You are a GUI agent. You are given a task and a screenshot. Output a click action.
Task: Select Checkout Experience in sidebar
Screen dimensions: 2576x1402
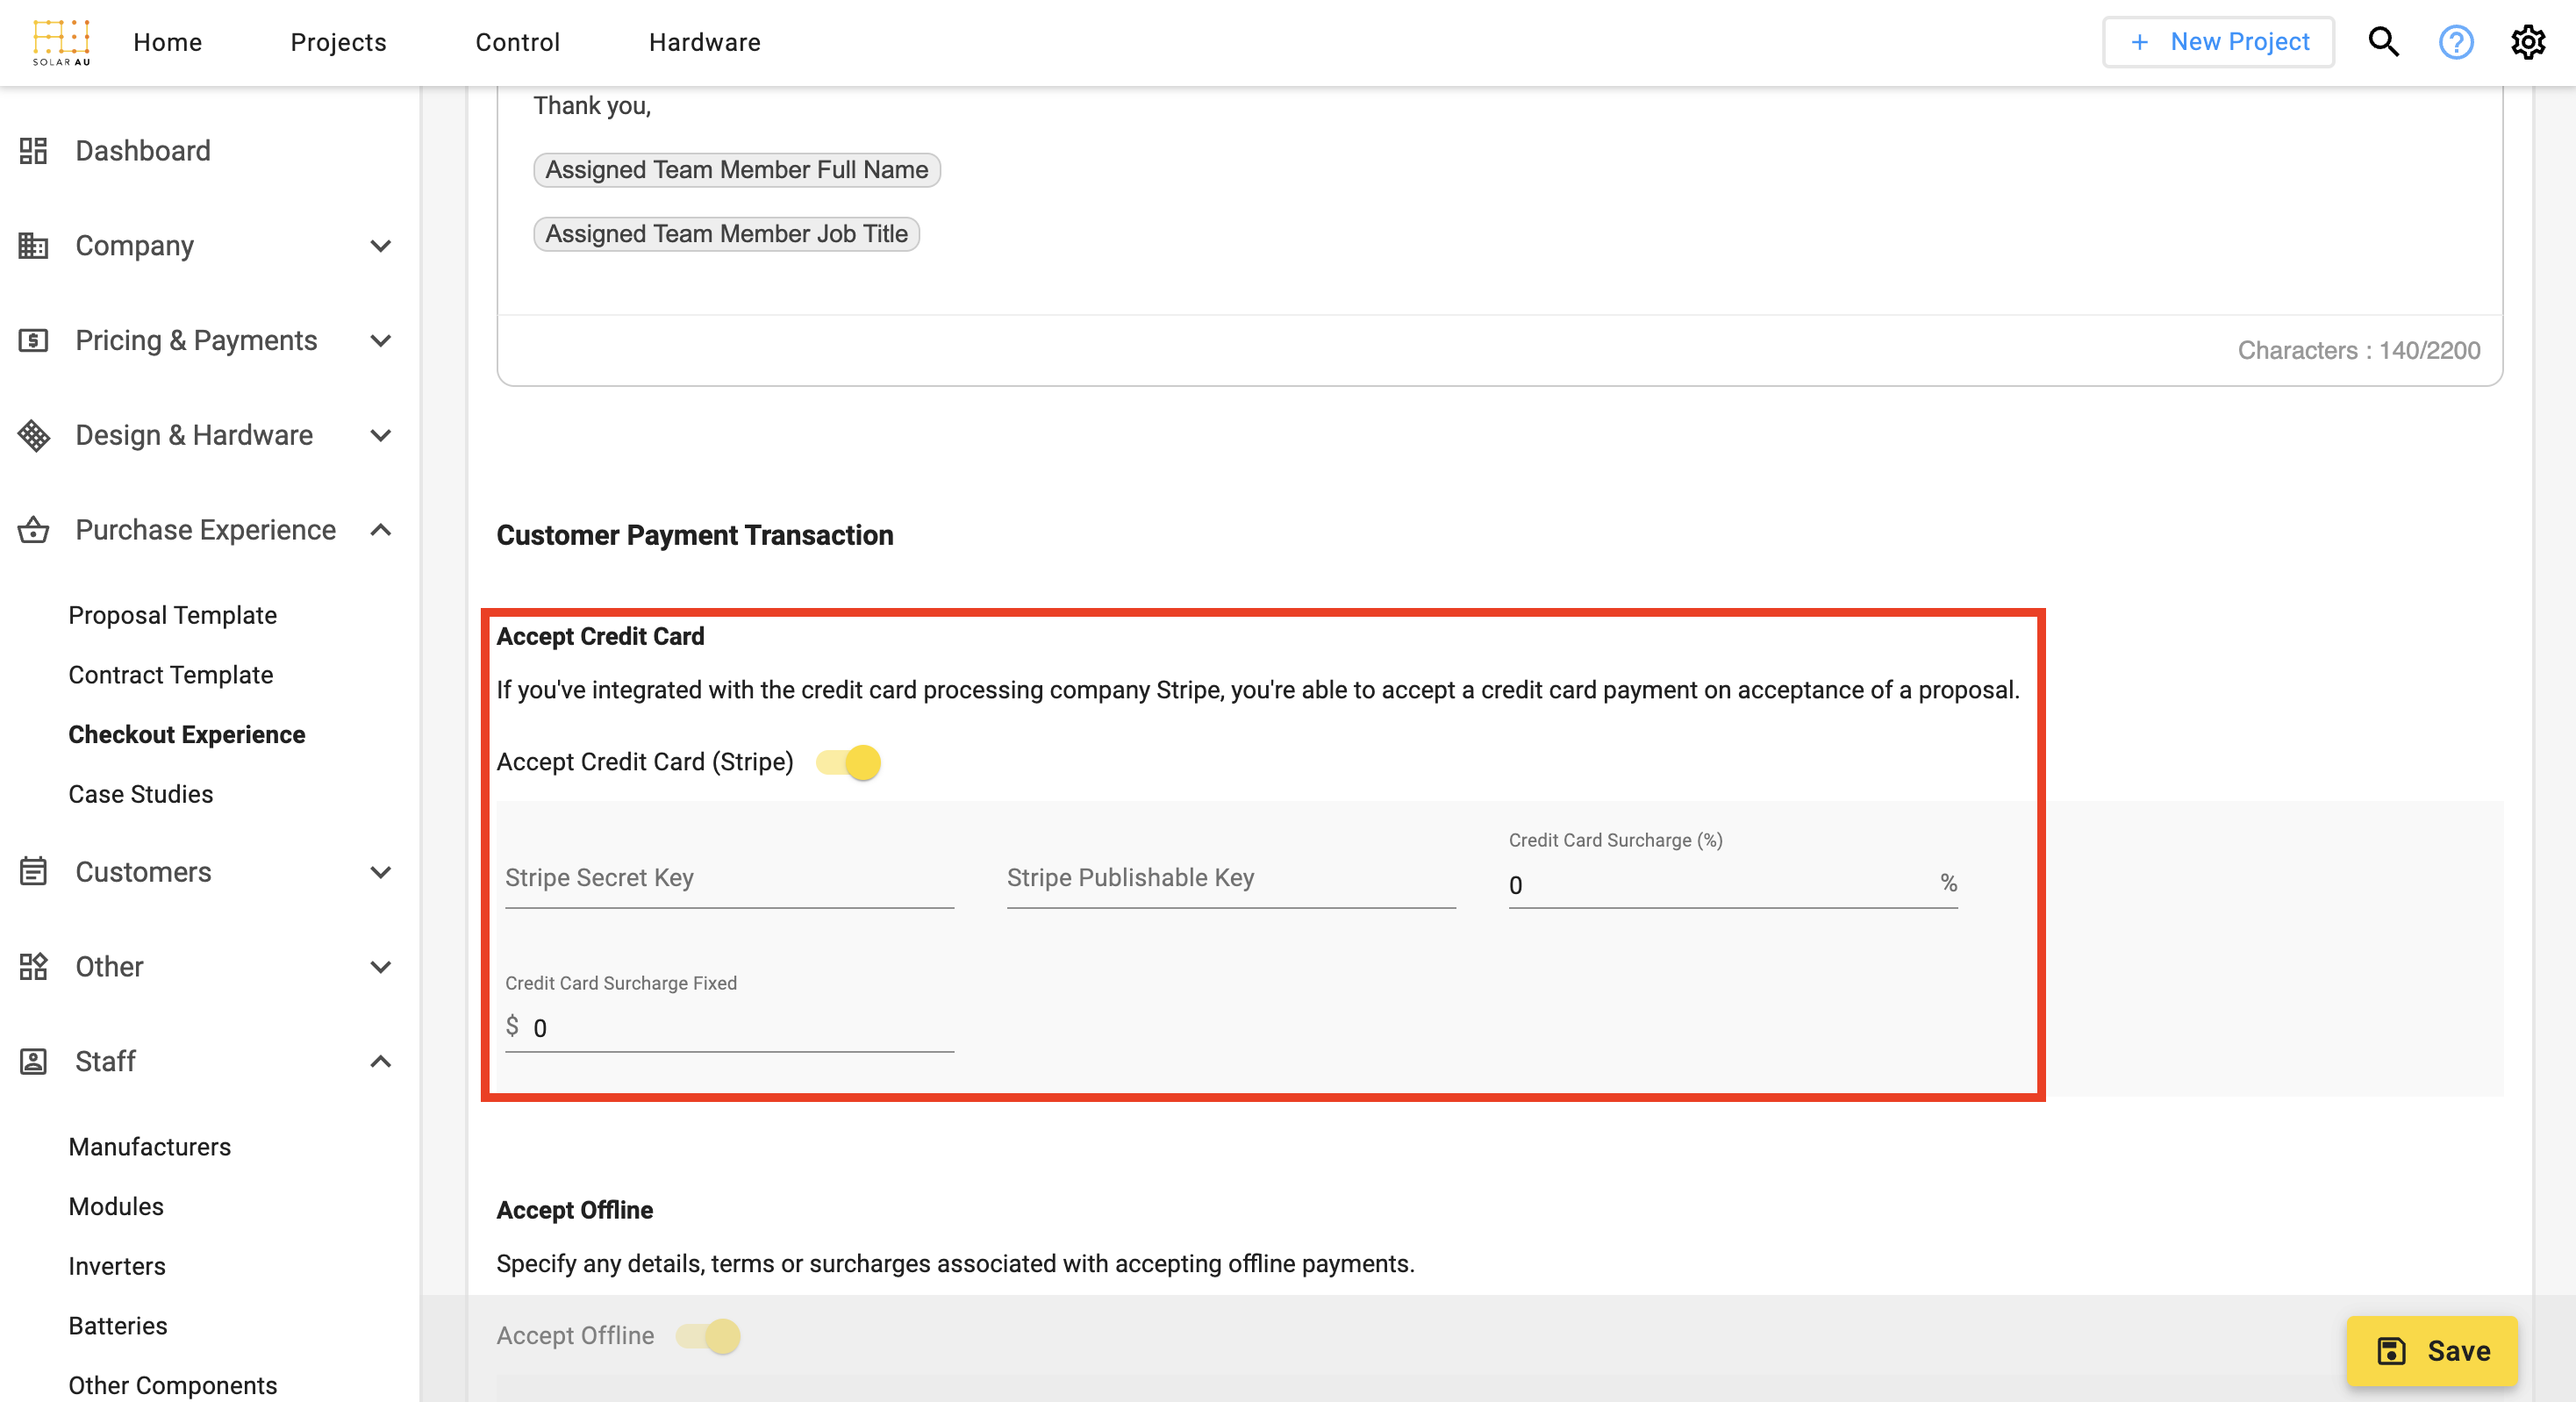click(187, 734)
